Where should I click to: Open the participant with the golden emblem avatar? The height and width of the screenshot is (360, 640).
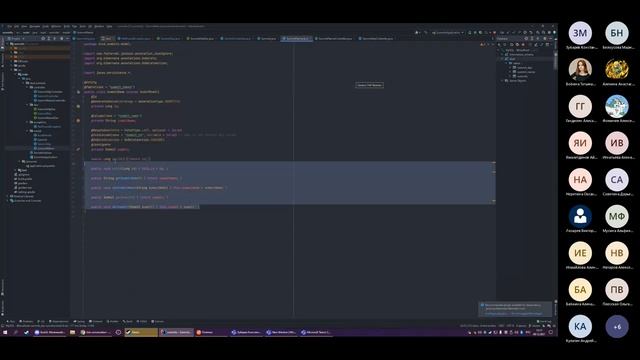point(617,70)
